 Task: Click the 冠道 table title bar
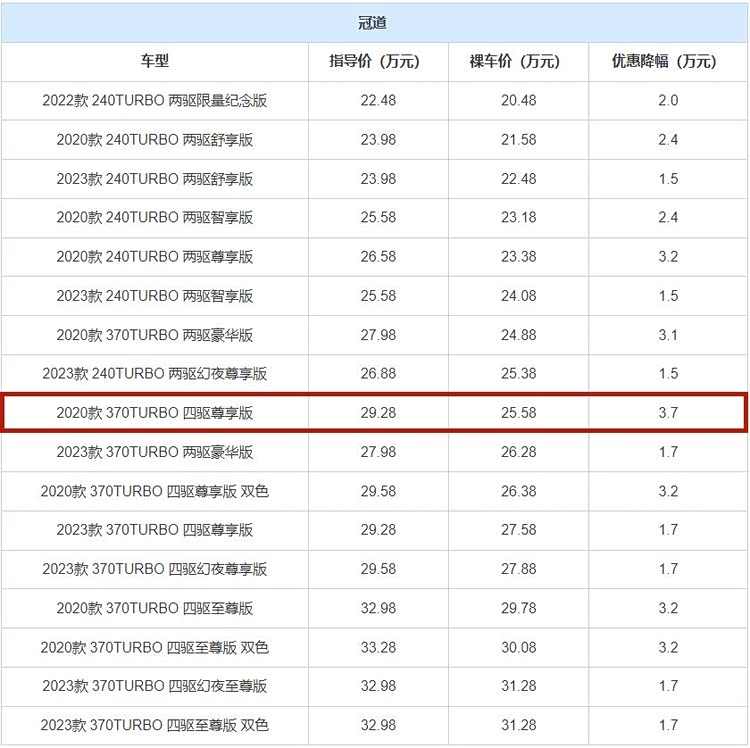tap(374, 22)
